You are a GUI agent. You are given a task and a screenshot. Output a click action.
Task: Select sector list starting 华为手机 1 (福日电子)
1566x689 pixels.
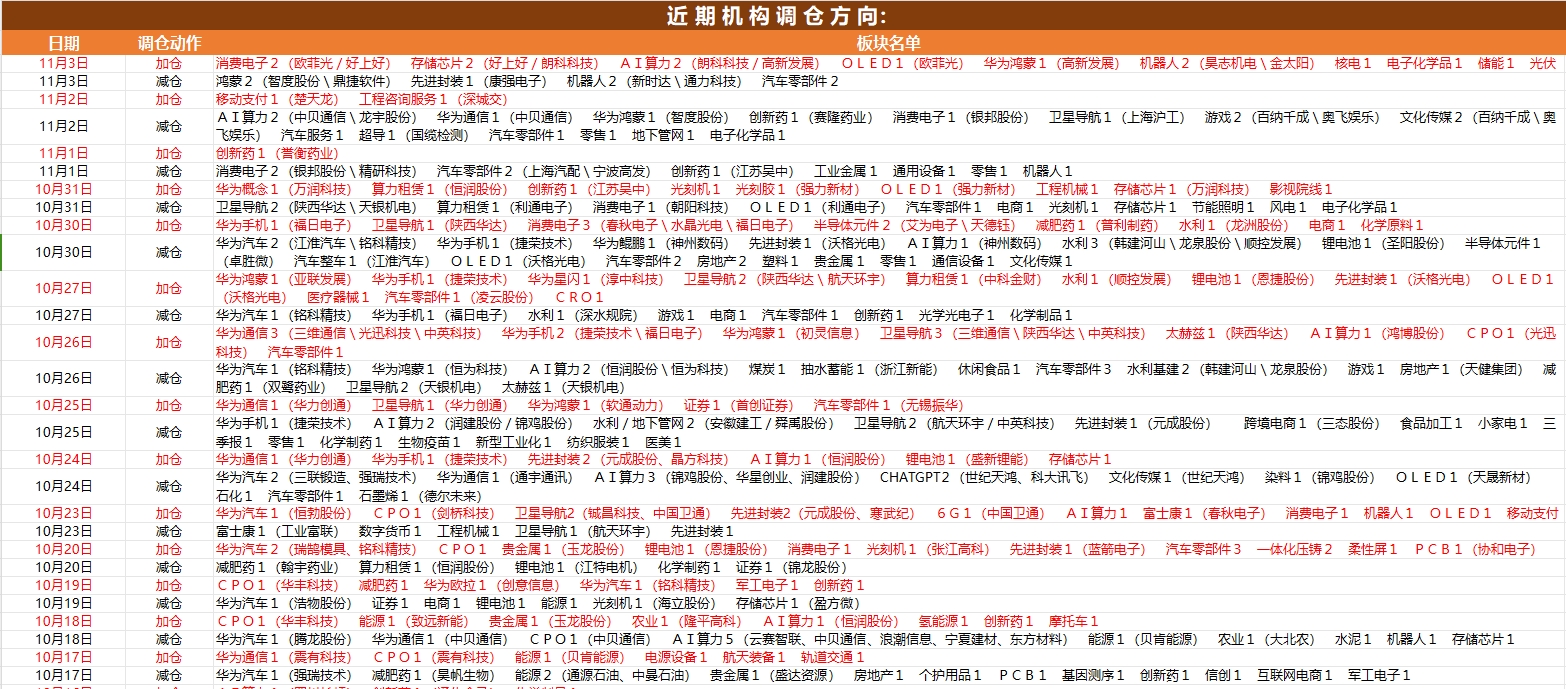pos(819,225)
